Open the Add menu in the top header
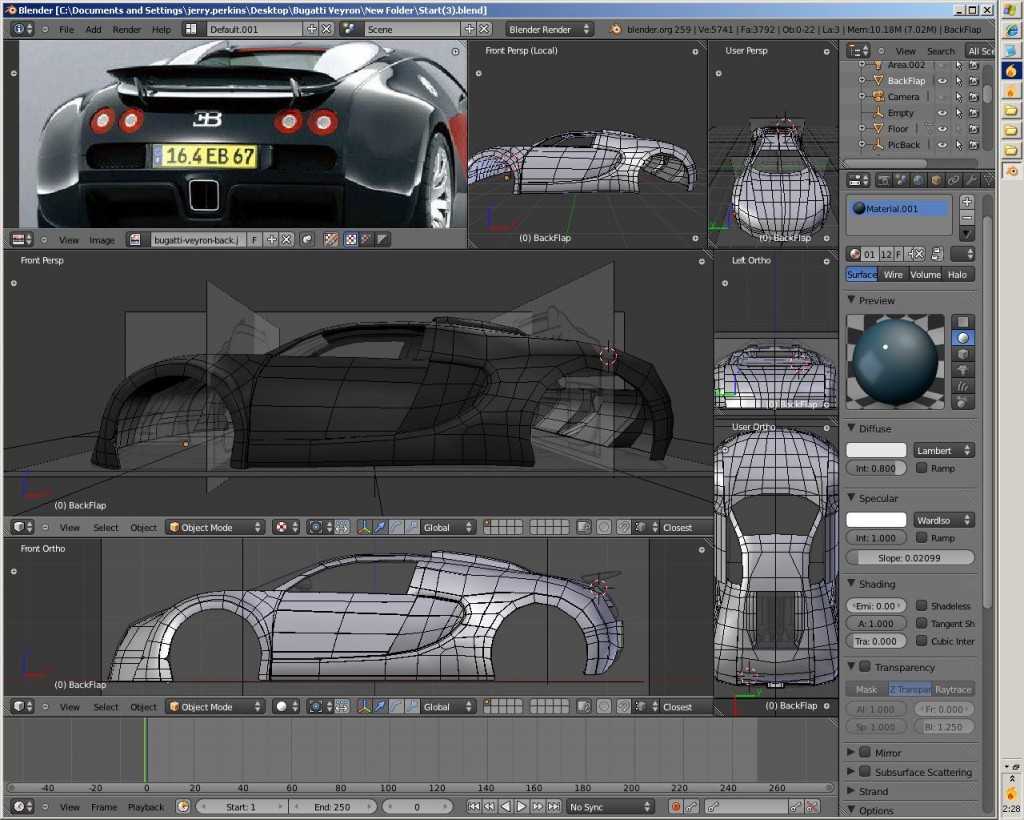 tap(94, 29)
